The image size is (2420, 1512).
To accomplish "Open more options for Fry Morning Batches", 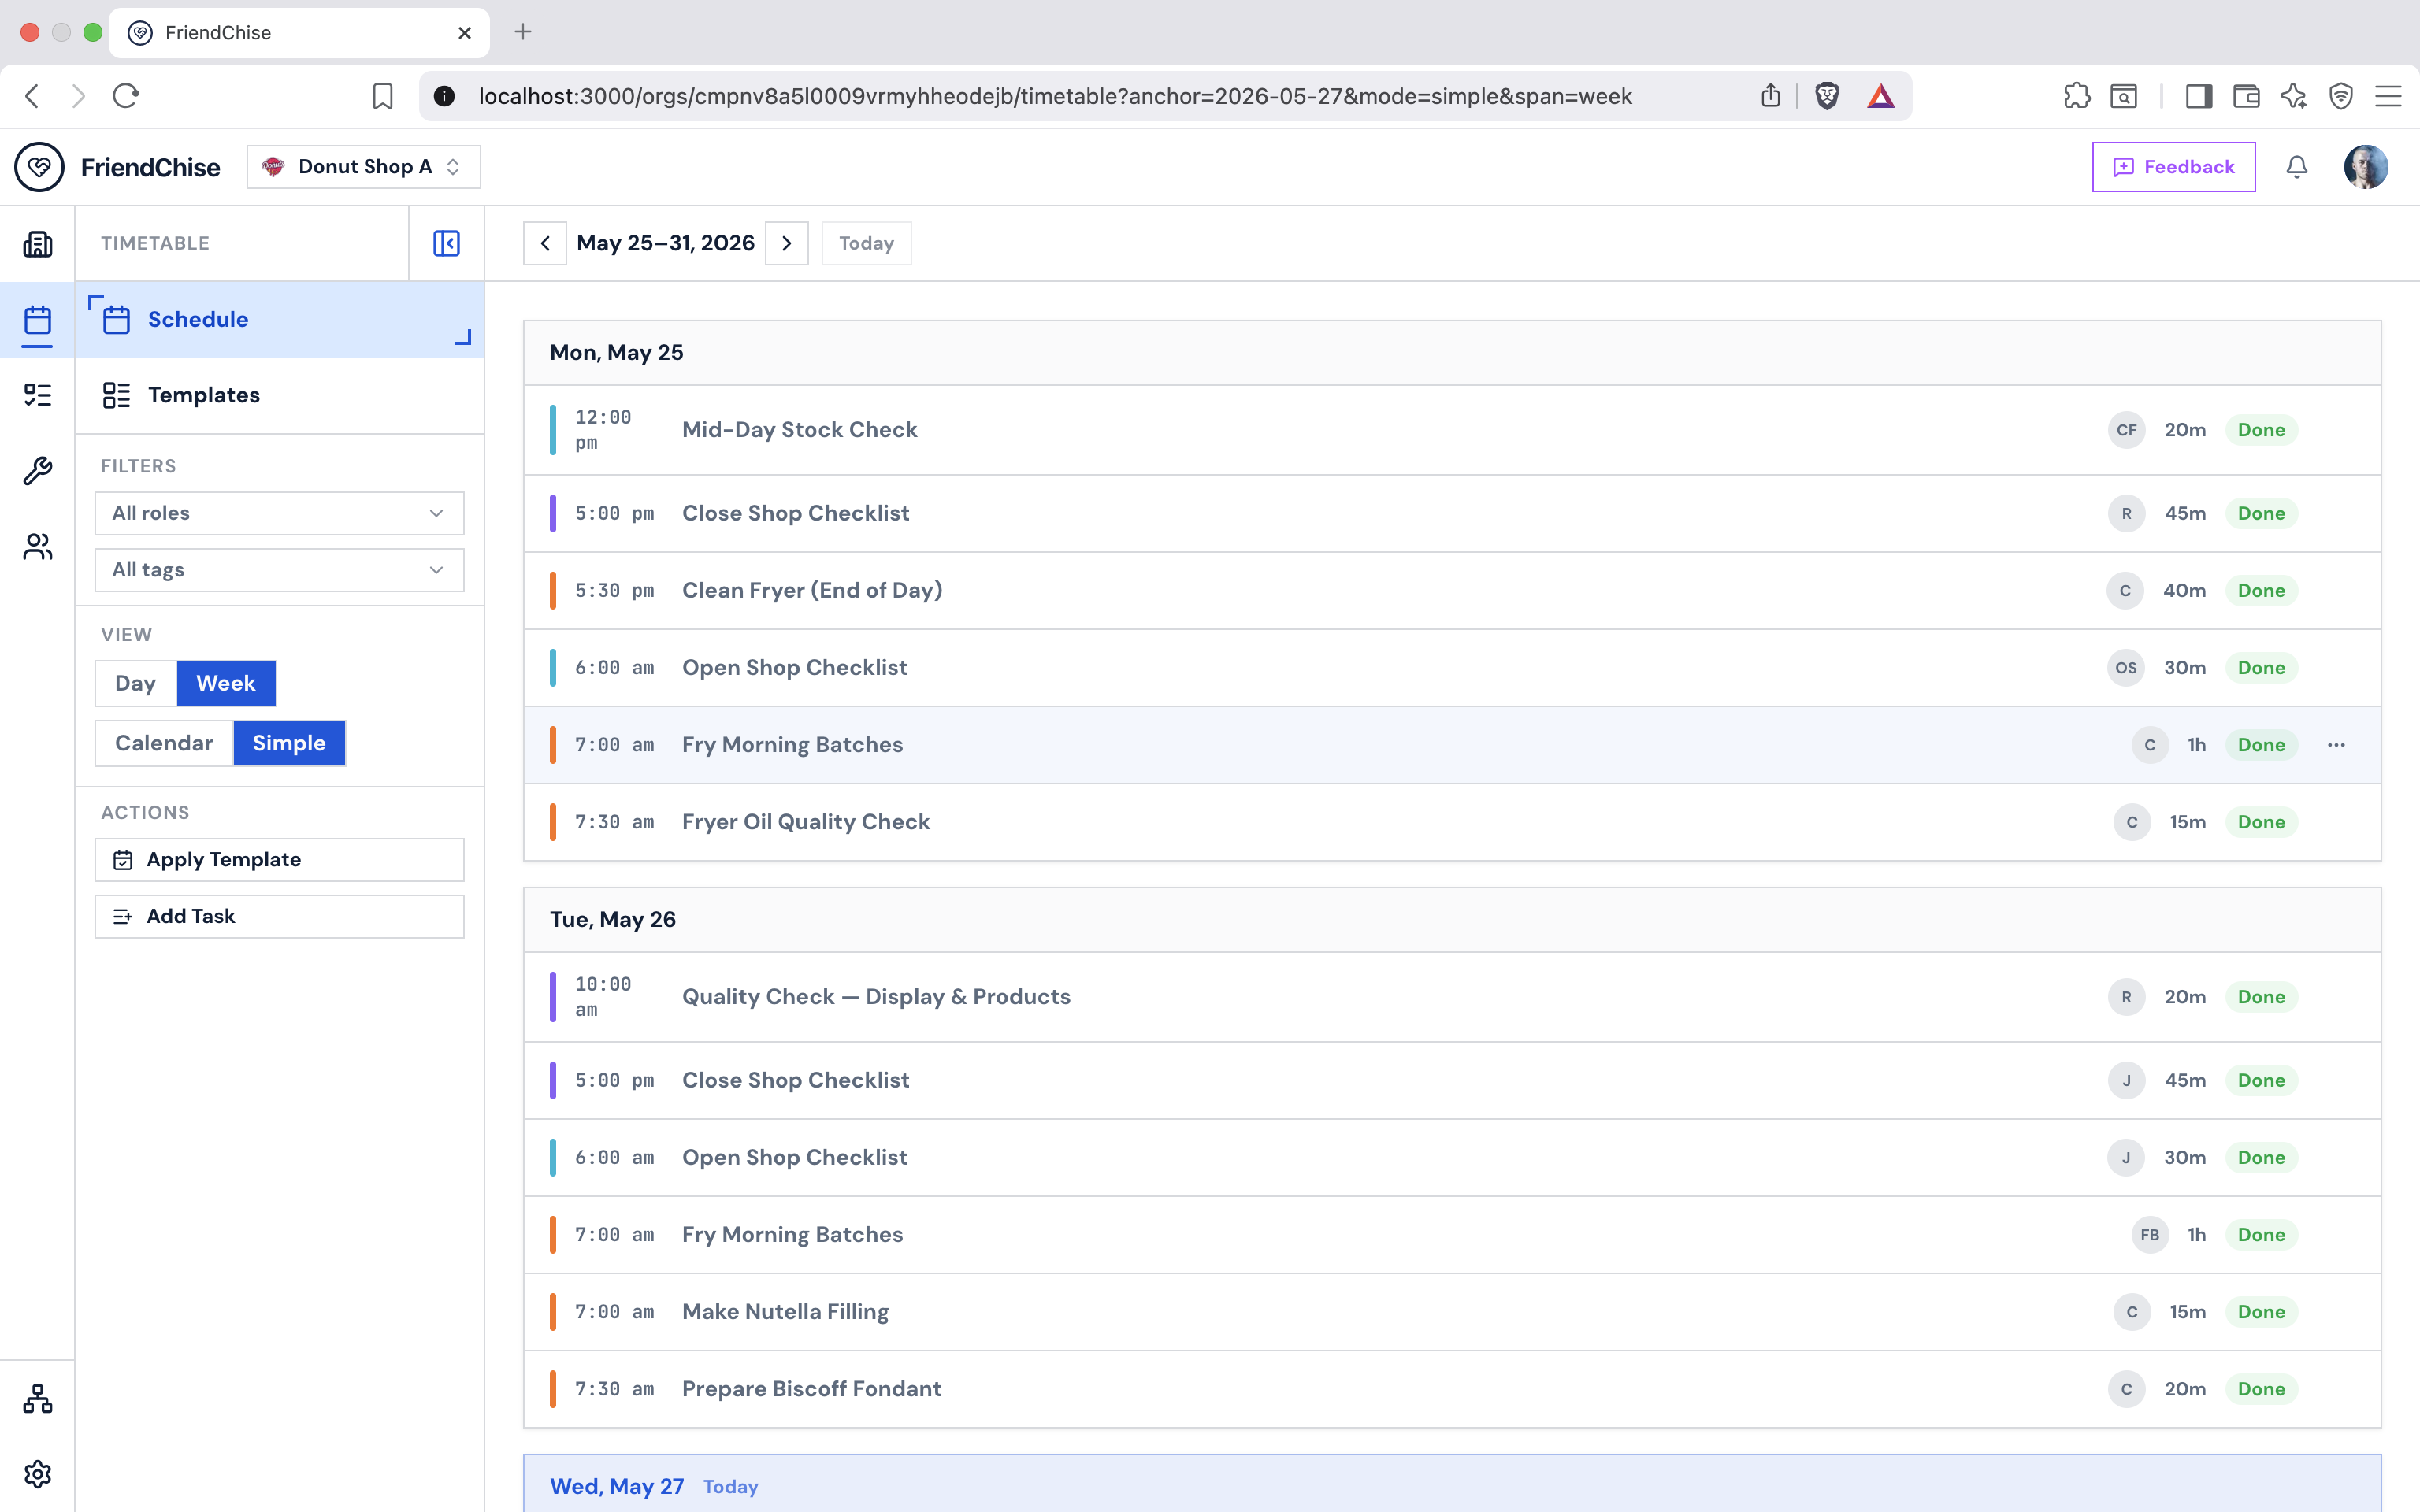I will (2336, 745).
